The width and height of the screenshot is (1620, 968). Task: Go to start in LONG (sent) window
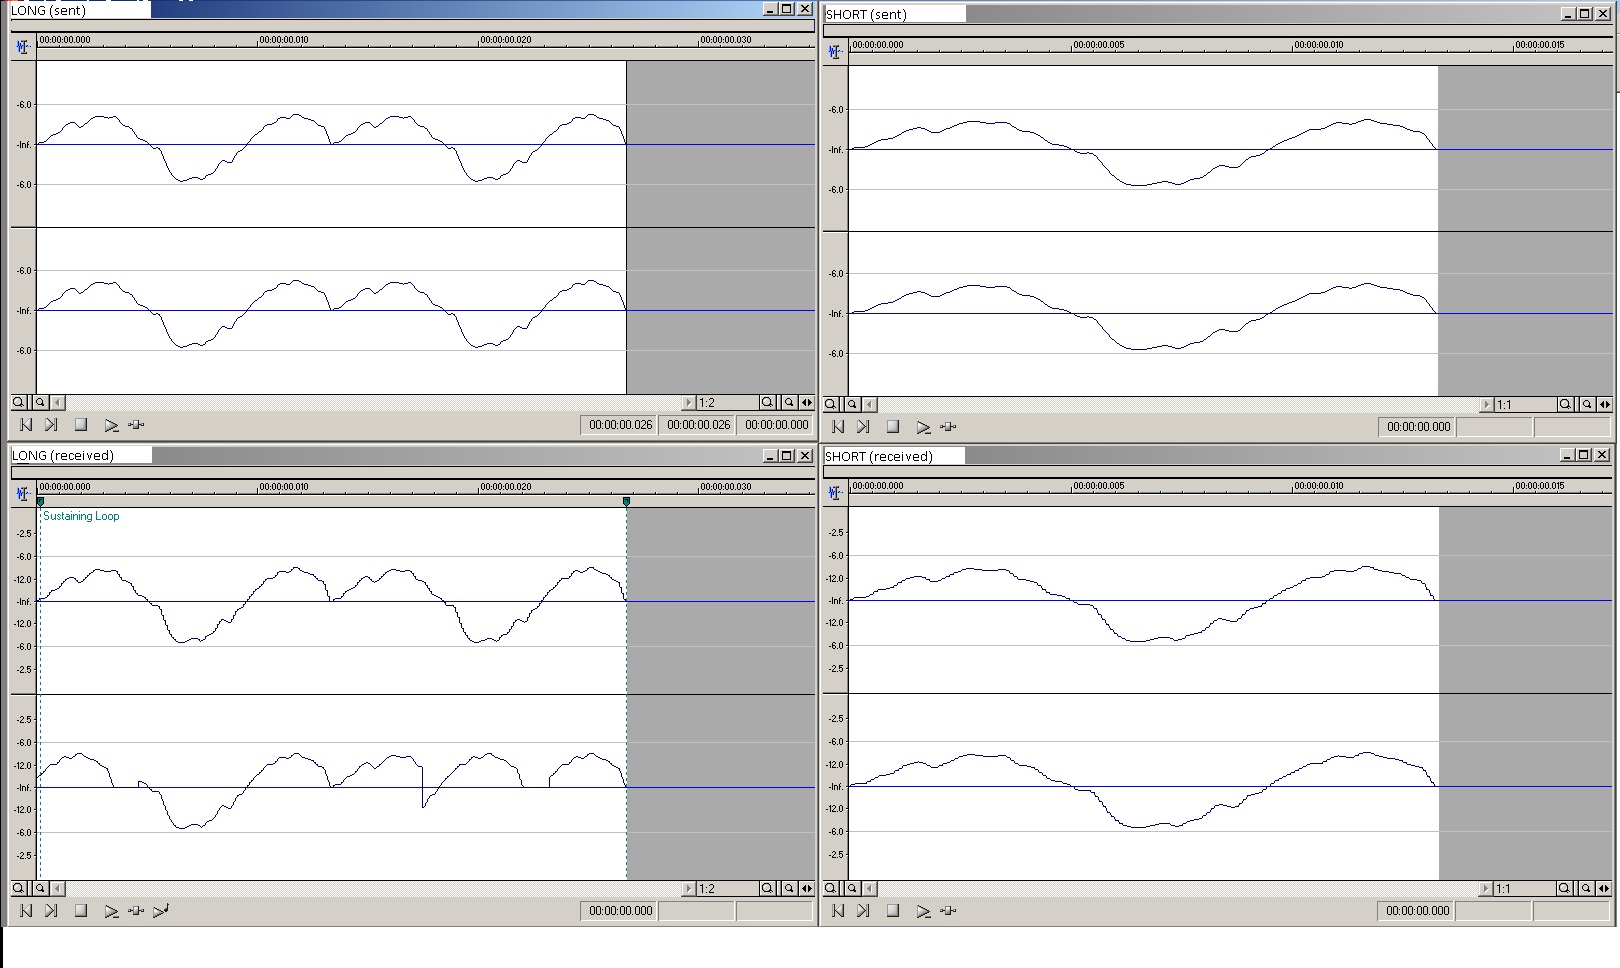coord(26,425)
